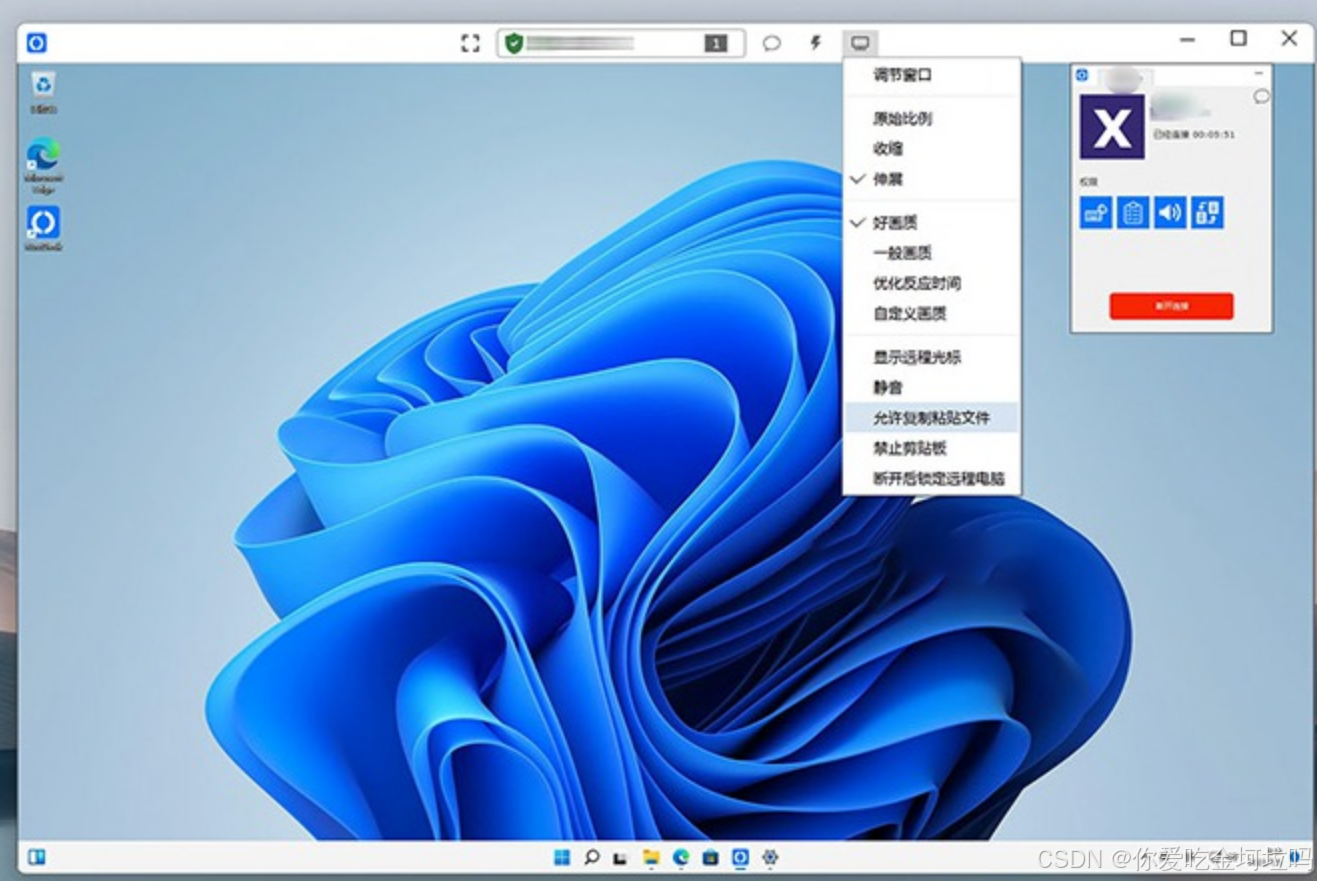Minimize the small session panel
The width and height of the screenshot is (1317, 881).
click(x=1258, y=75)
